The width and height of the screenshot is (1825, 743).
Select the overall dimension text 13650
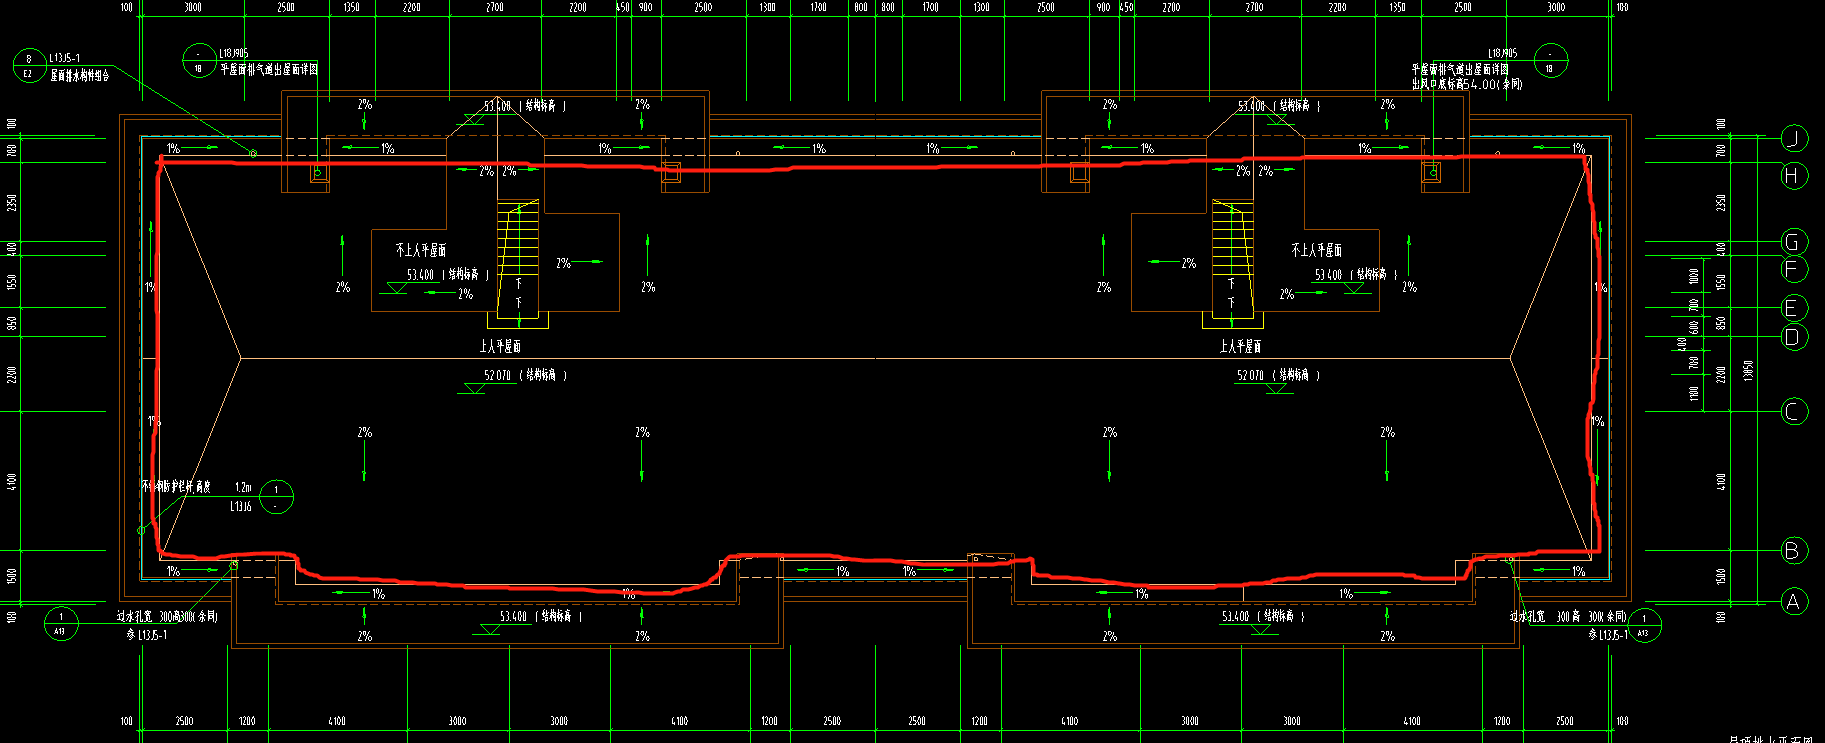[x=1748, y=371]
